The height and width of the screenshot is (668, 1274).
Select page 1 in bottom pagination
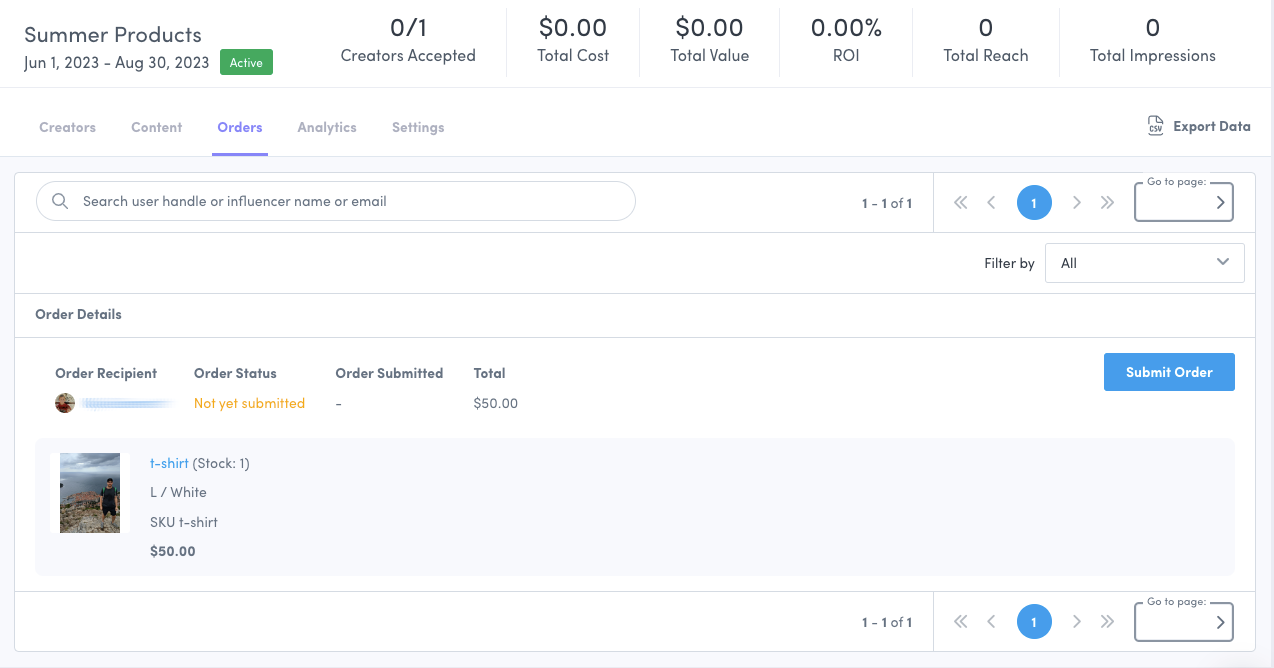(x=1034, y=622)
